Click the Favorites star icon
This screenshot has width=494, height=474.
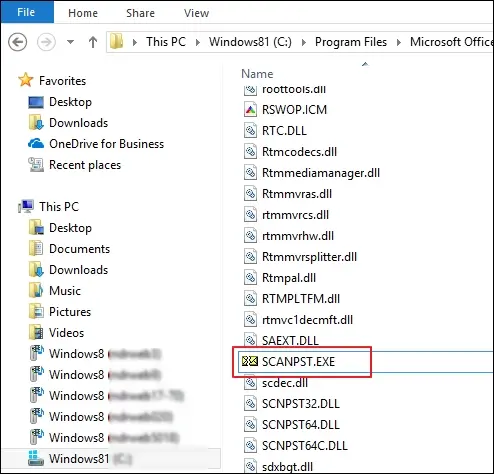[x=26, y=80]
